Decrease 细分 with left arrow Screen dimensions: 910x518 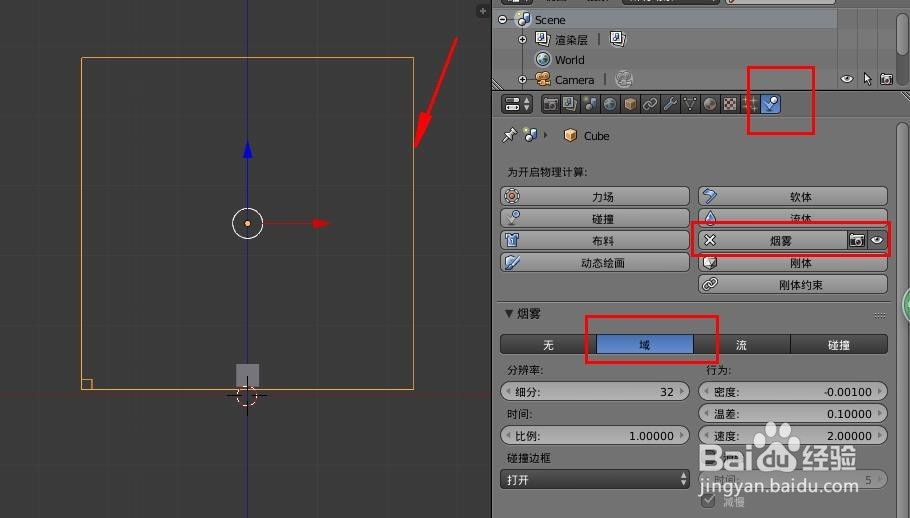click(508, 392)
